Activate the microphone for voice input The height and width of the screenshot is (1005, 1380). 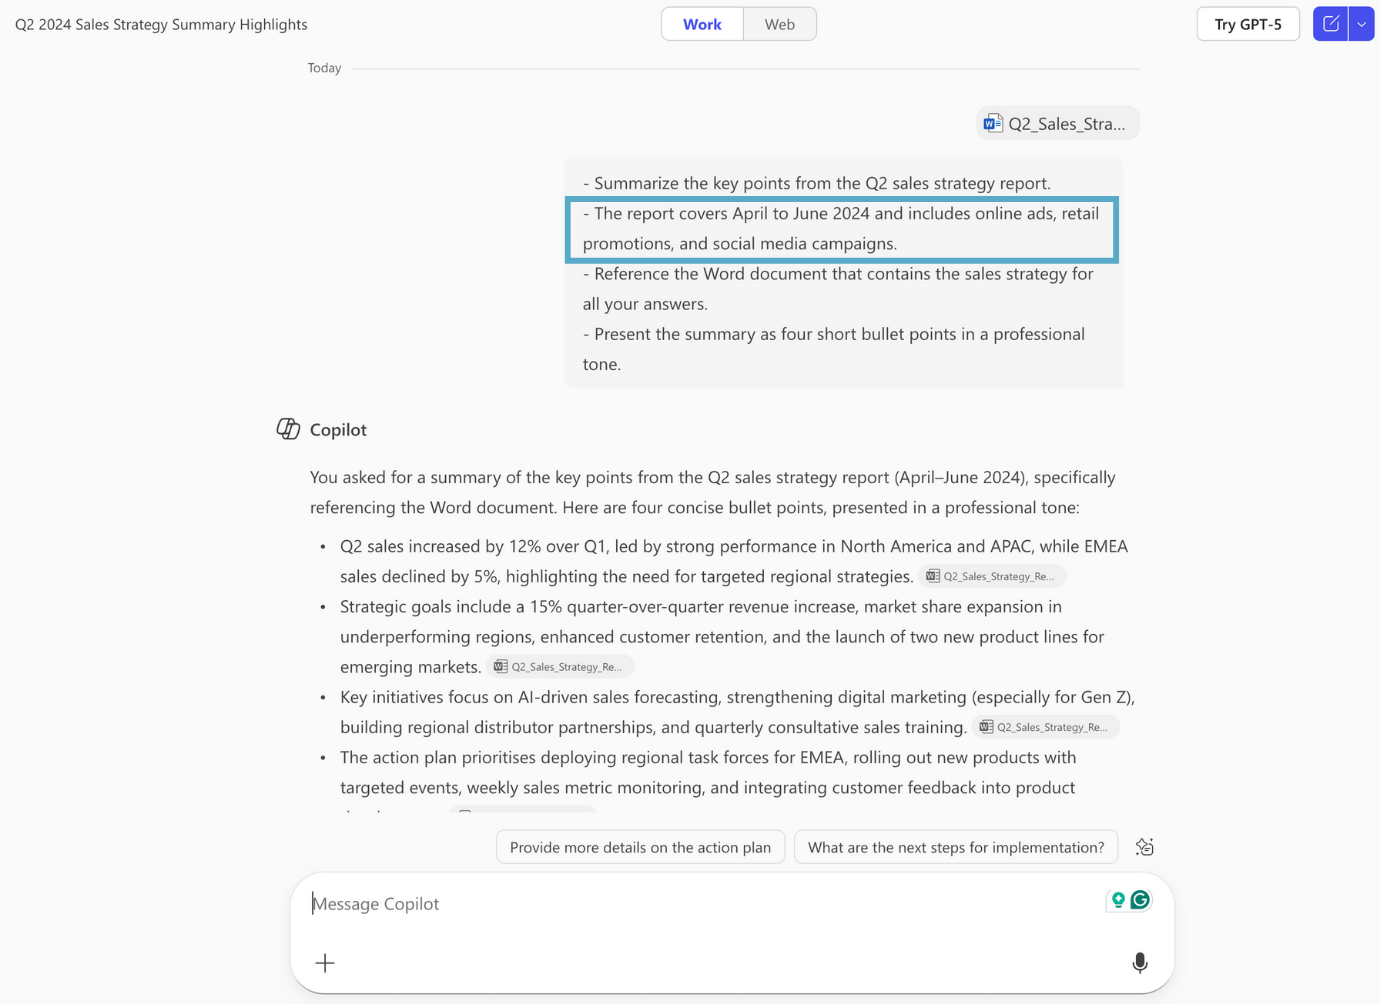click(1139, 963)
